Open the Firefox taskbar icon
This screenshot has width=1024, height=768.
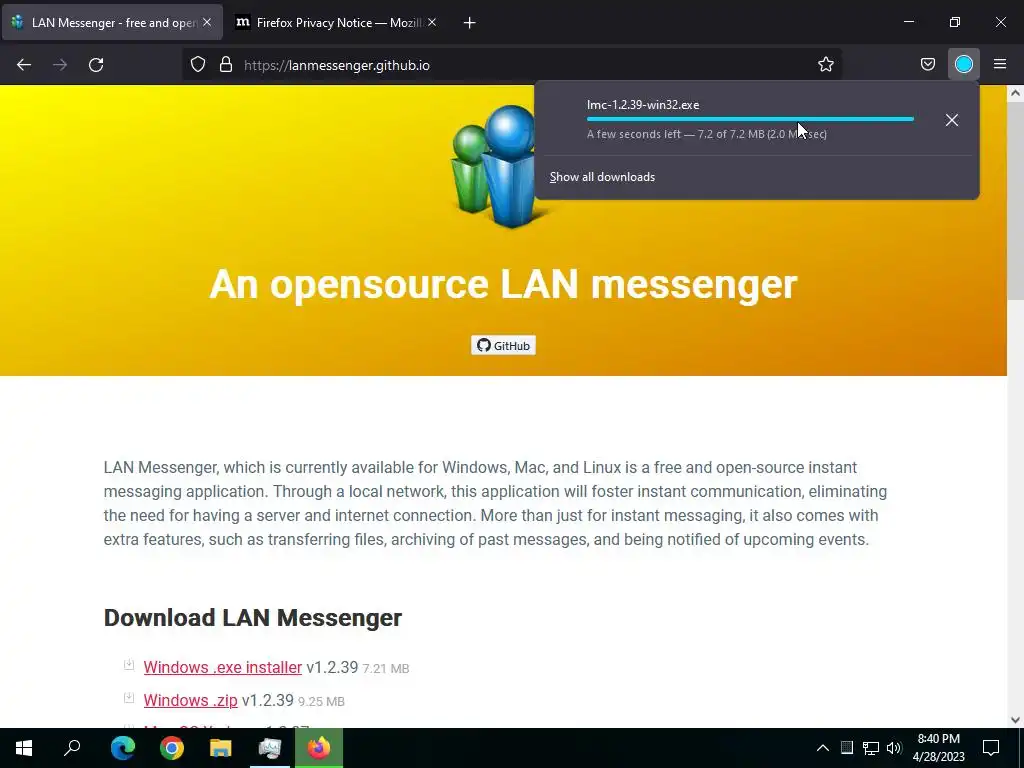coord(319,748)
